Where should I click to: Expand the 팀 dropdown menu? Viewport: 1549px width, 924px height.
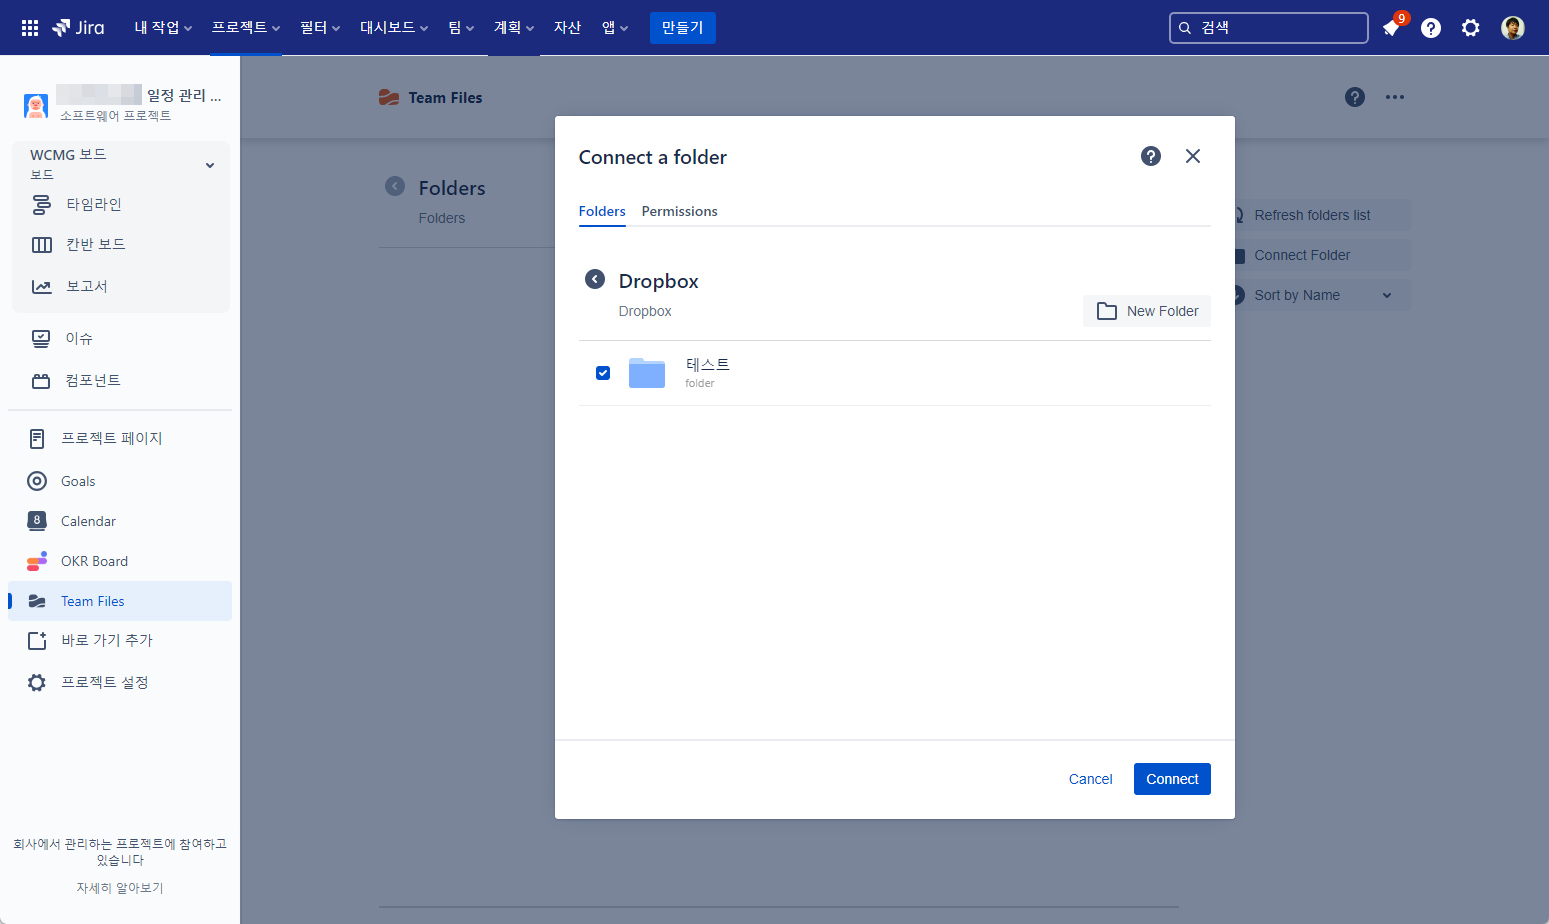click(x=461, y=28)
